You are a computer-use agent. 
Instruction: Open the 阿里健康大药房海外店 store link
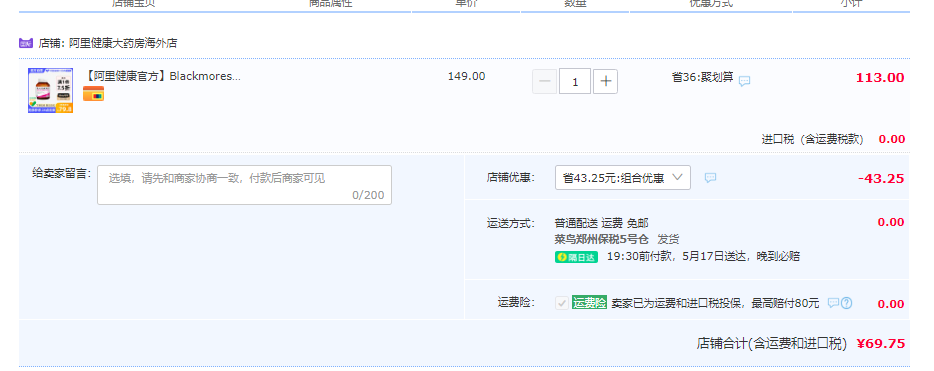pyautogui.click(x=123, y=43)
